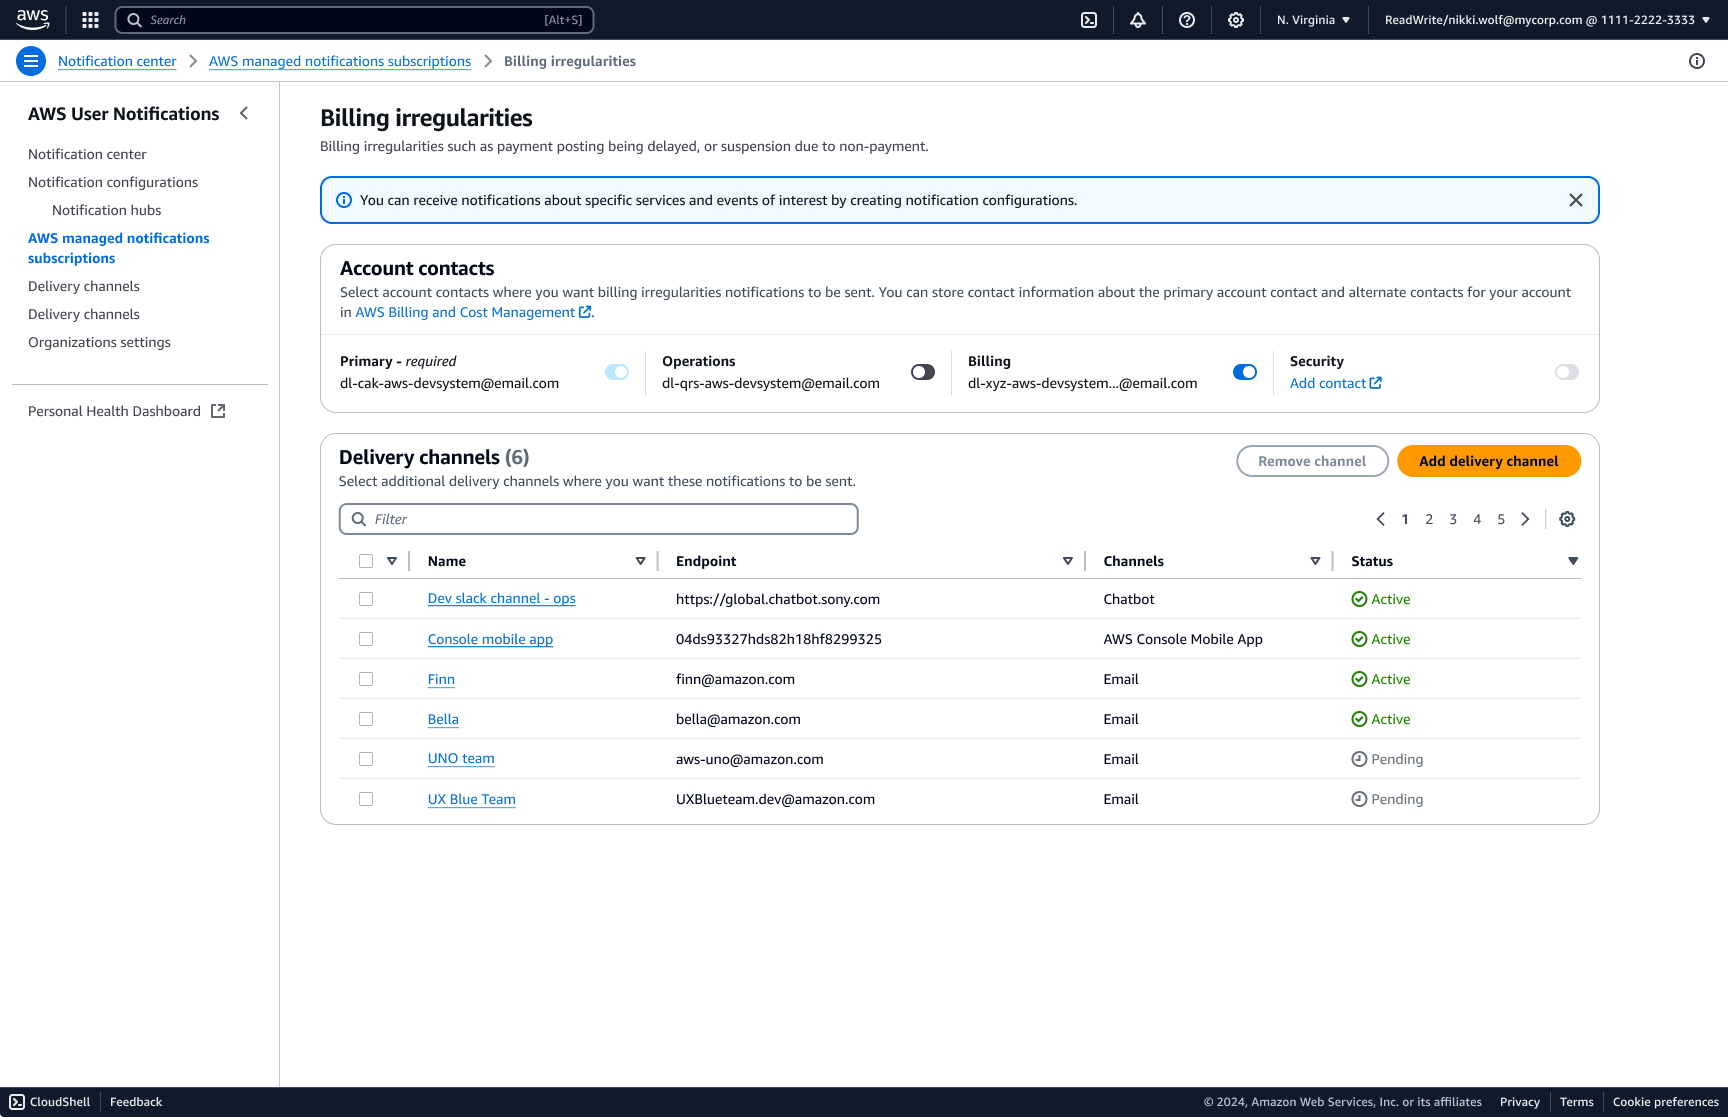The height and width of the screenshot is (1117, 1728).
Task: Toggle the Primary contact switch
Action: (x=617, y=372)
